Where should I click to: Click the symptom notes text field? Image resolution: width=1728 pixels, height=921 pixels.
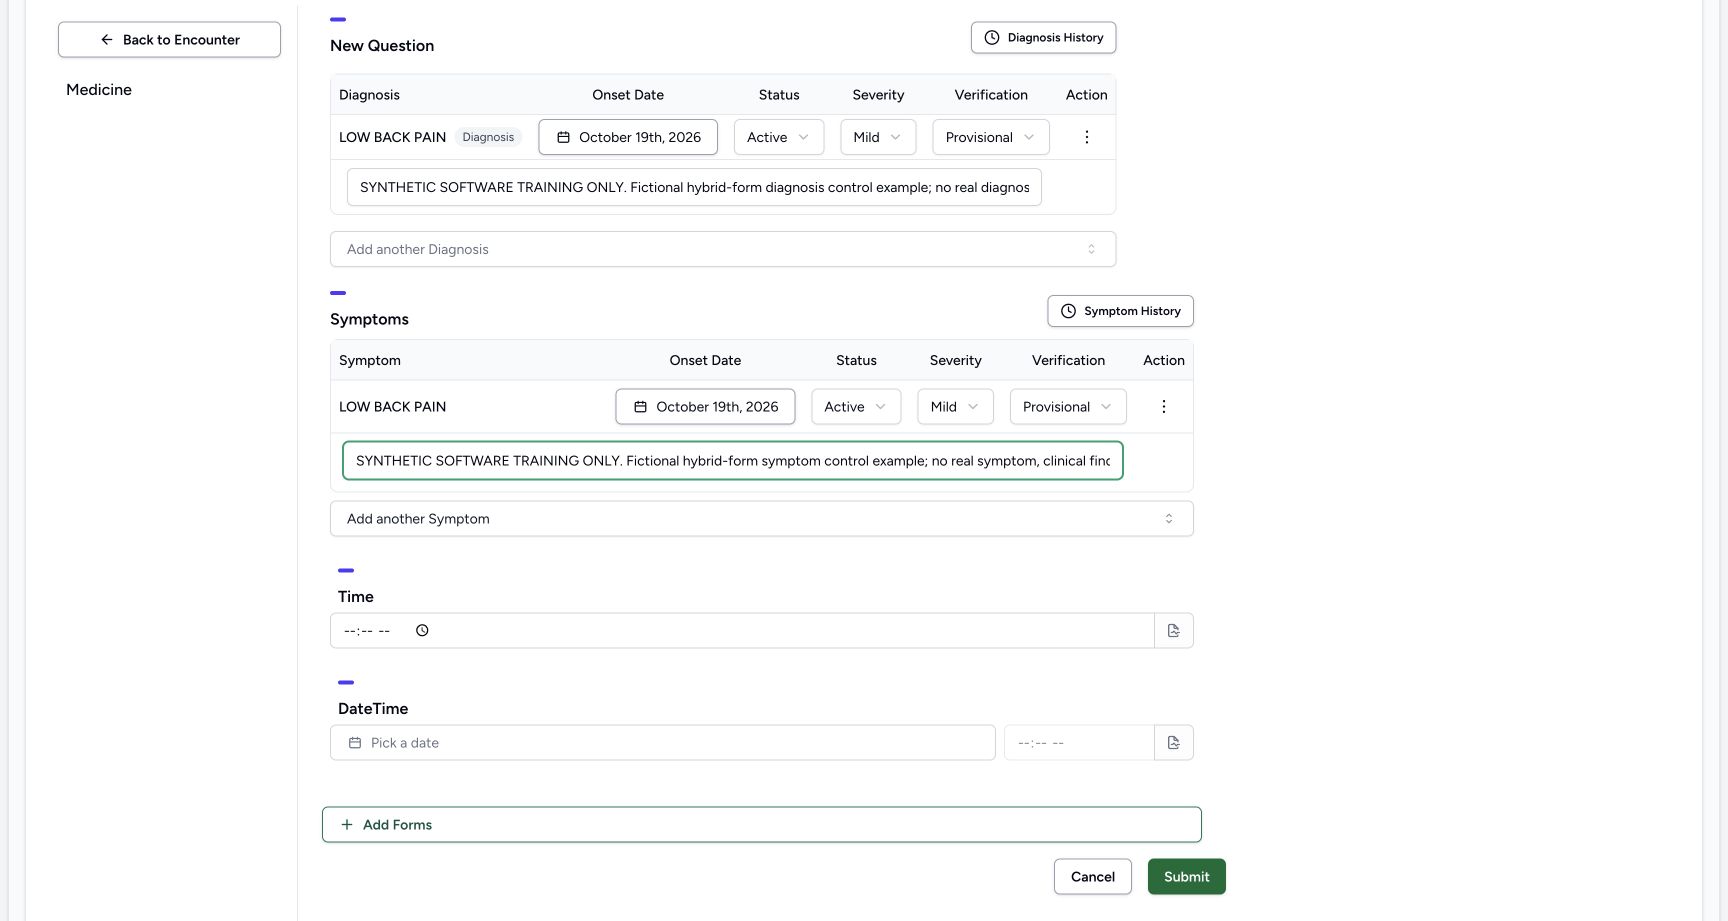[733, 461]
